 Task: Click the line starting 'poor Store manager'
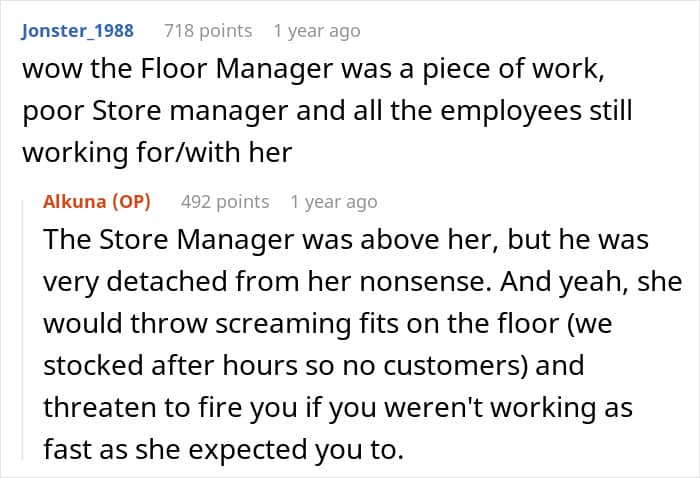pos(327,111)
